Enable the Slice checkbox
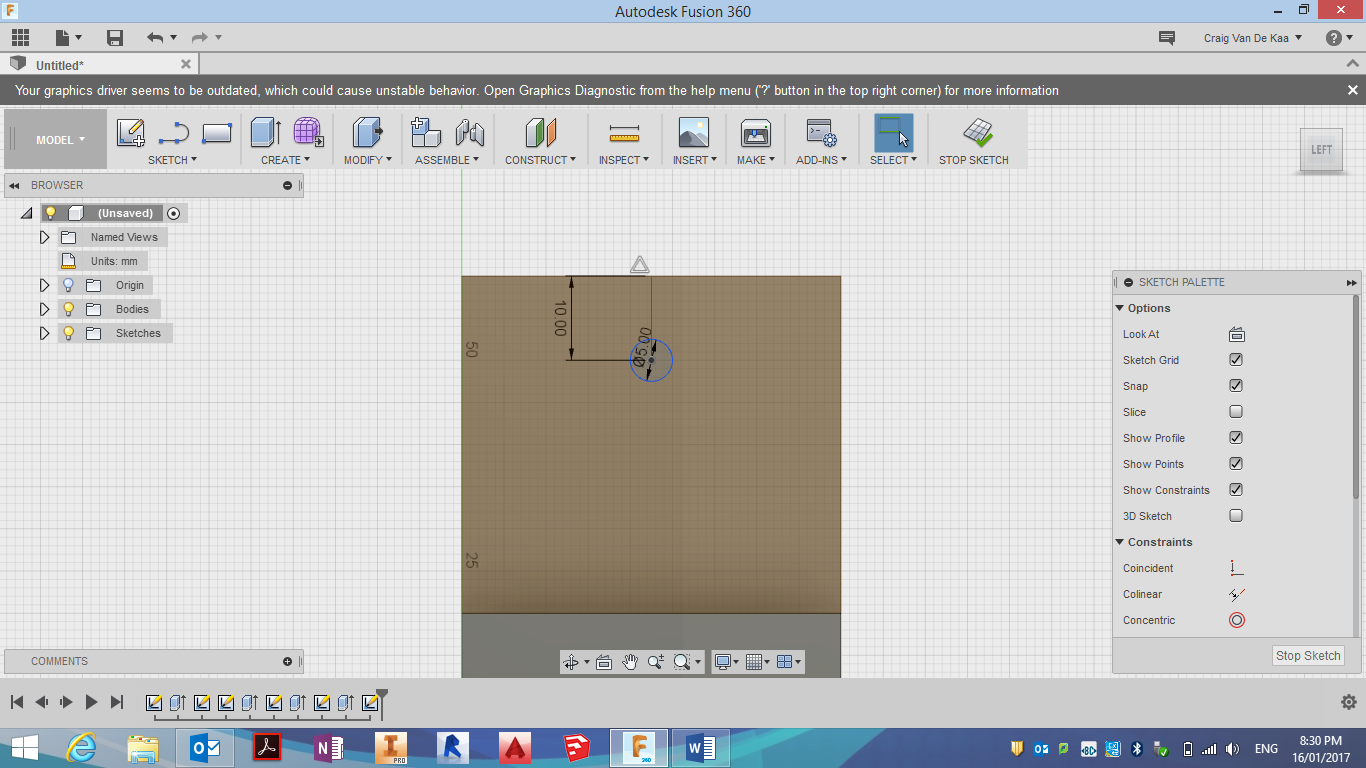 tap(1236, 412)
